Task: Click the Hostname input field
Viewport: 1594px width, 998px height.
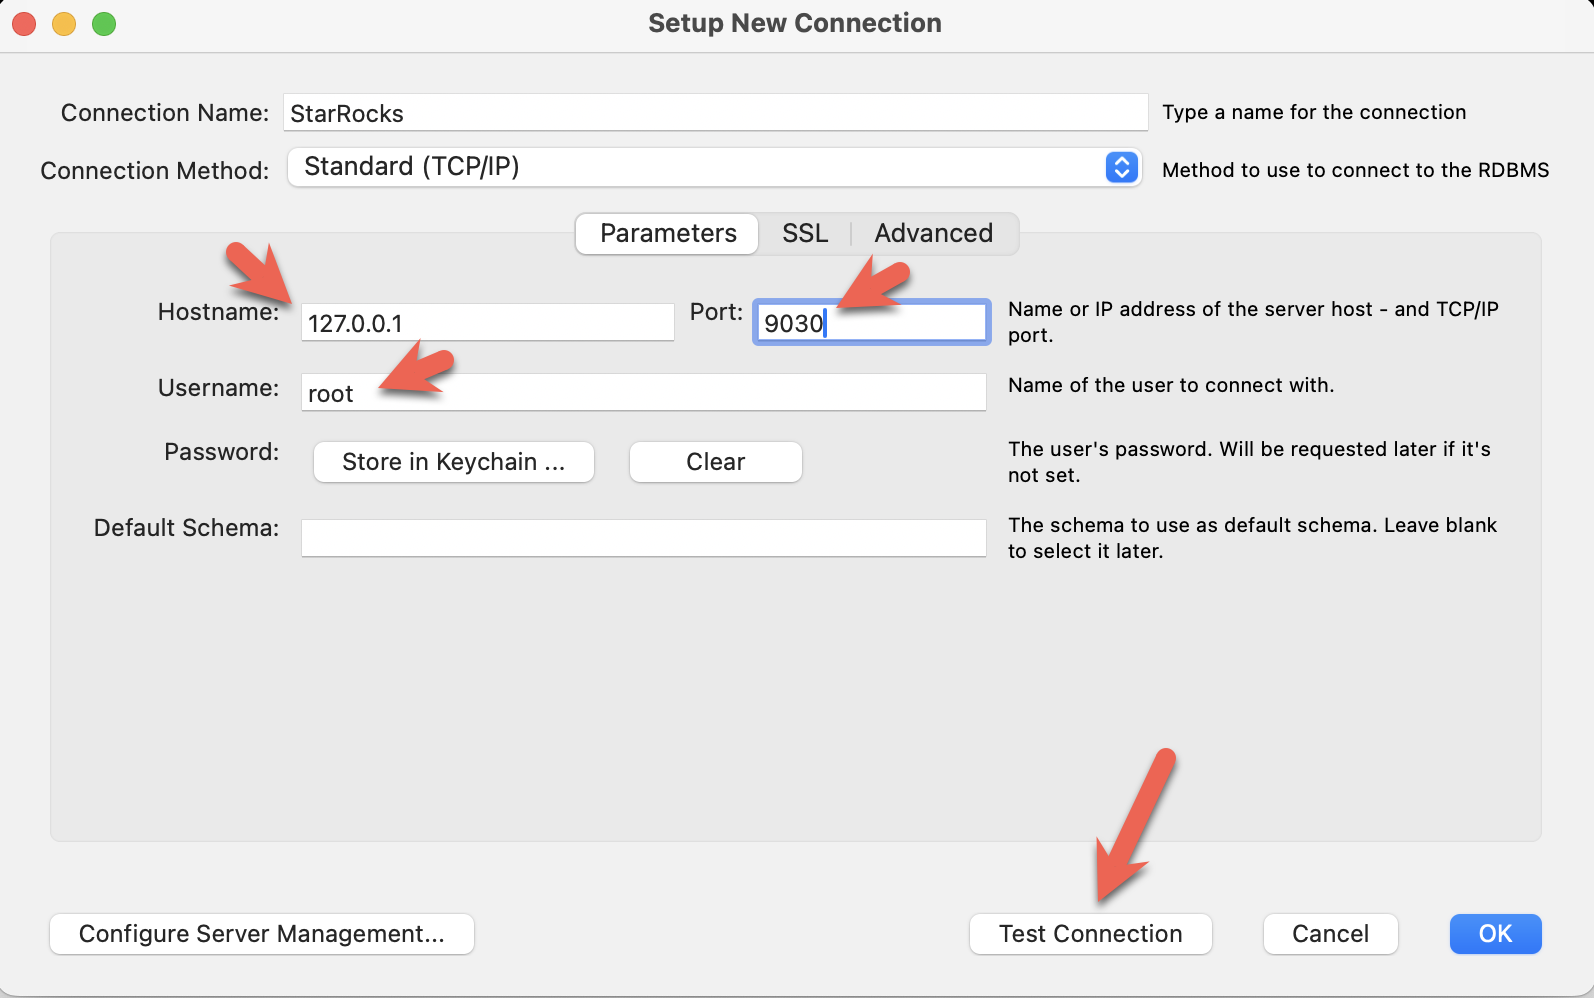Action: (487, 323)
